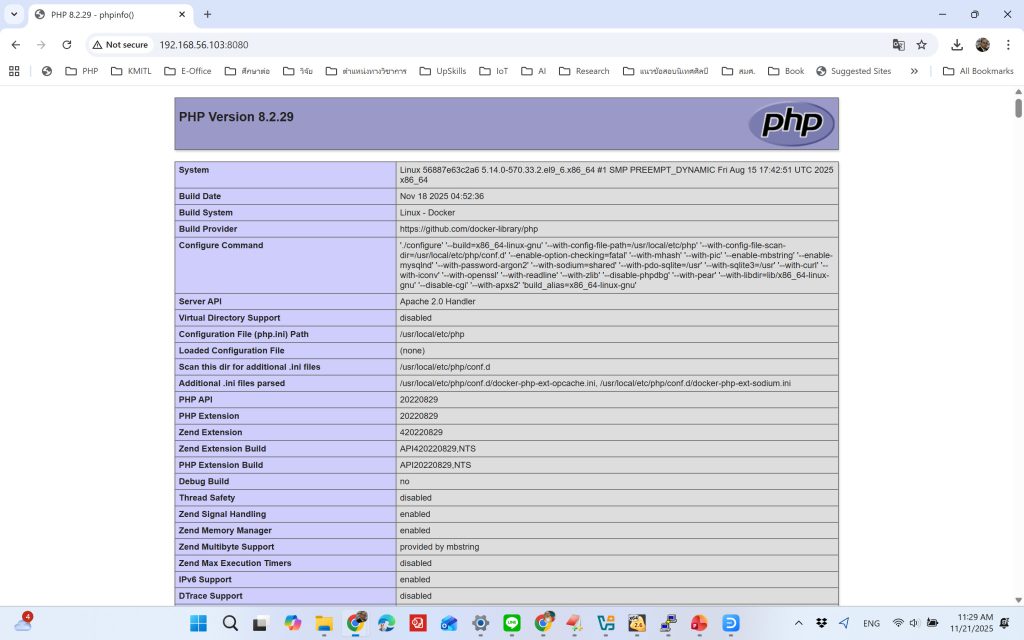Bookmark this page with the star icon
Screen dimensions: 1024x640
[x=921, y=45]
